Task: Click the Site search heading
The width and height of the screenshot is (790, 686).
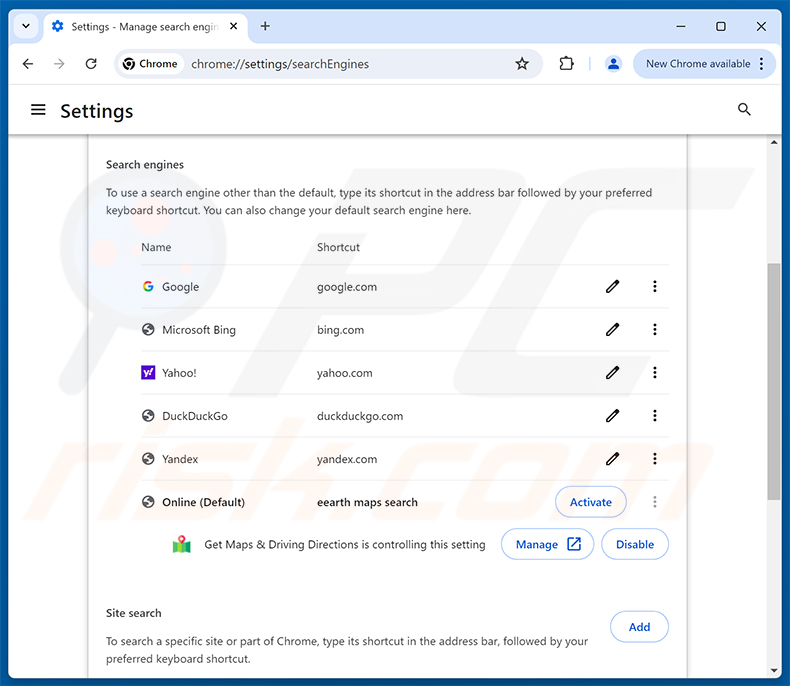Action: (134, 613)
